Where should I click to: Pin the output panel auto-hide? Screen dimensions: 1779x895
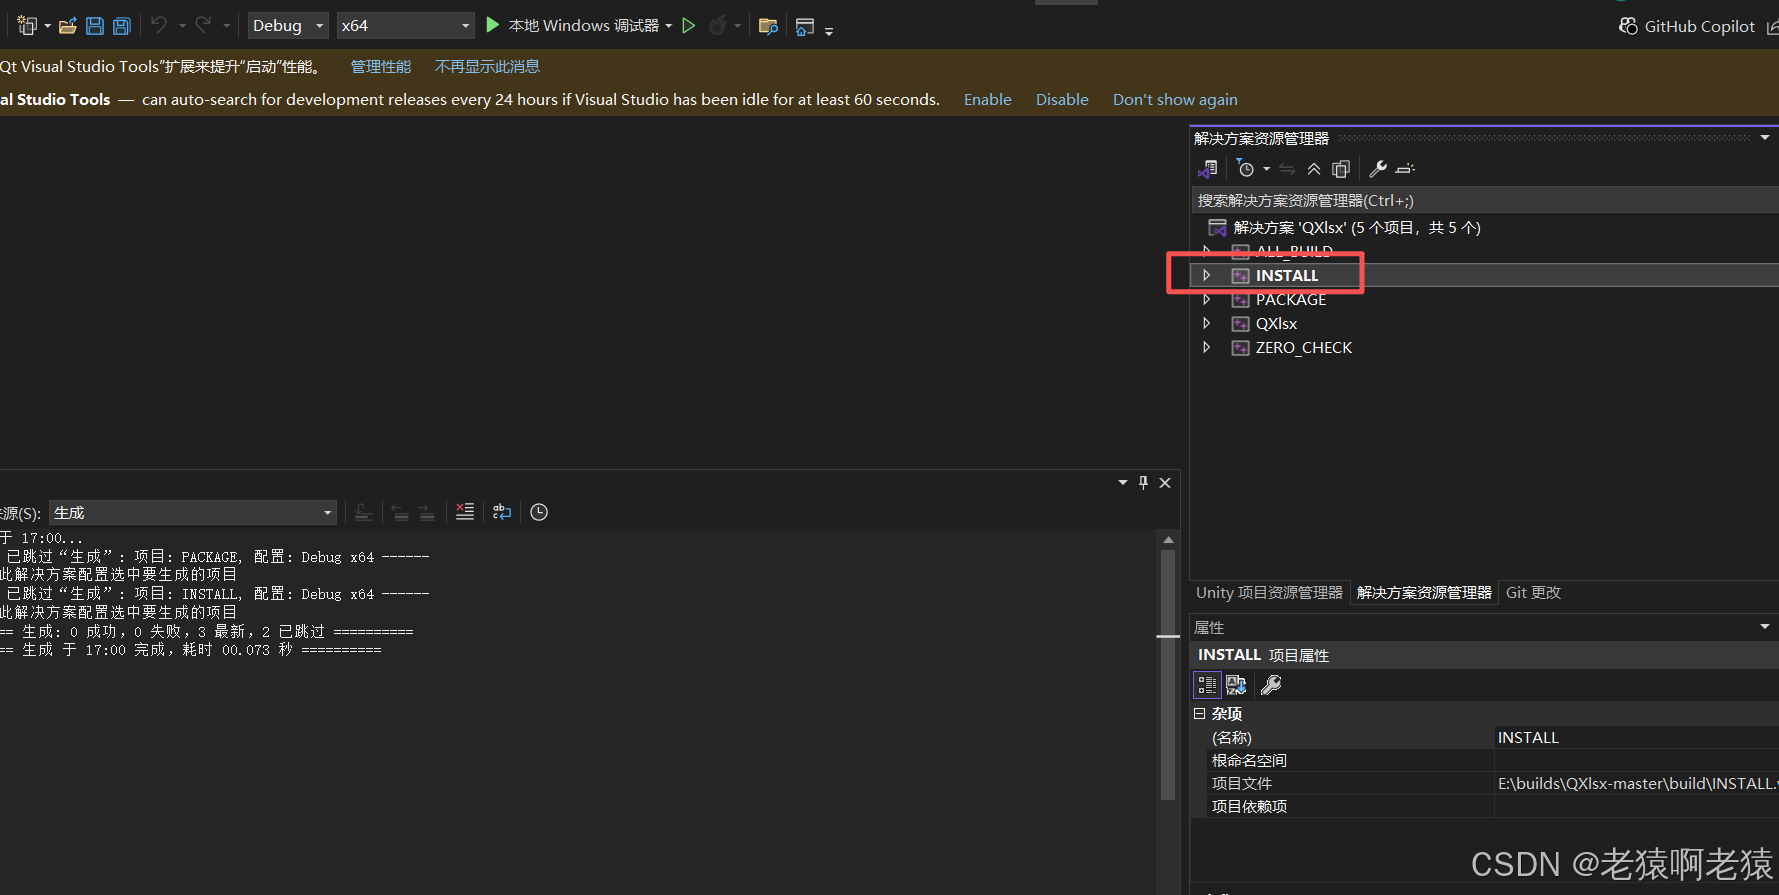pos(1144,482)
